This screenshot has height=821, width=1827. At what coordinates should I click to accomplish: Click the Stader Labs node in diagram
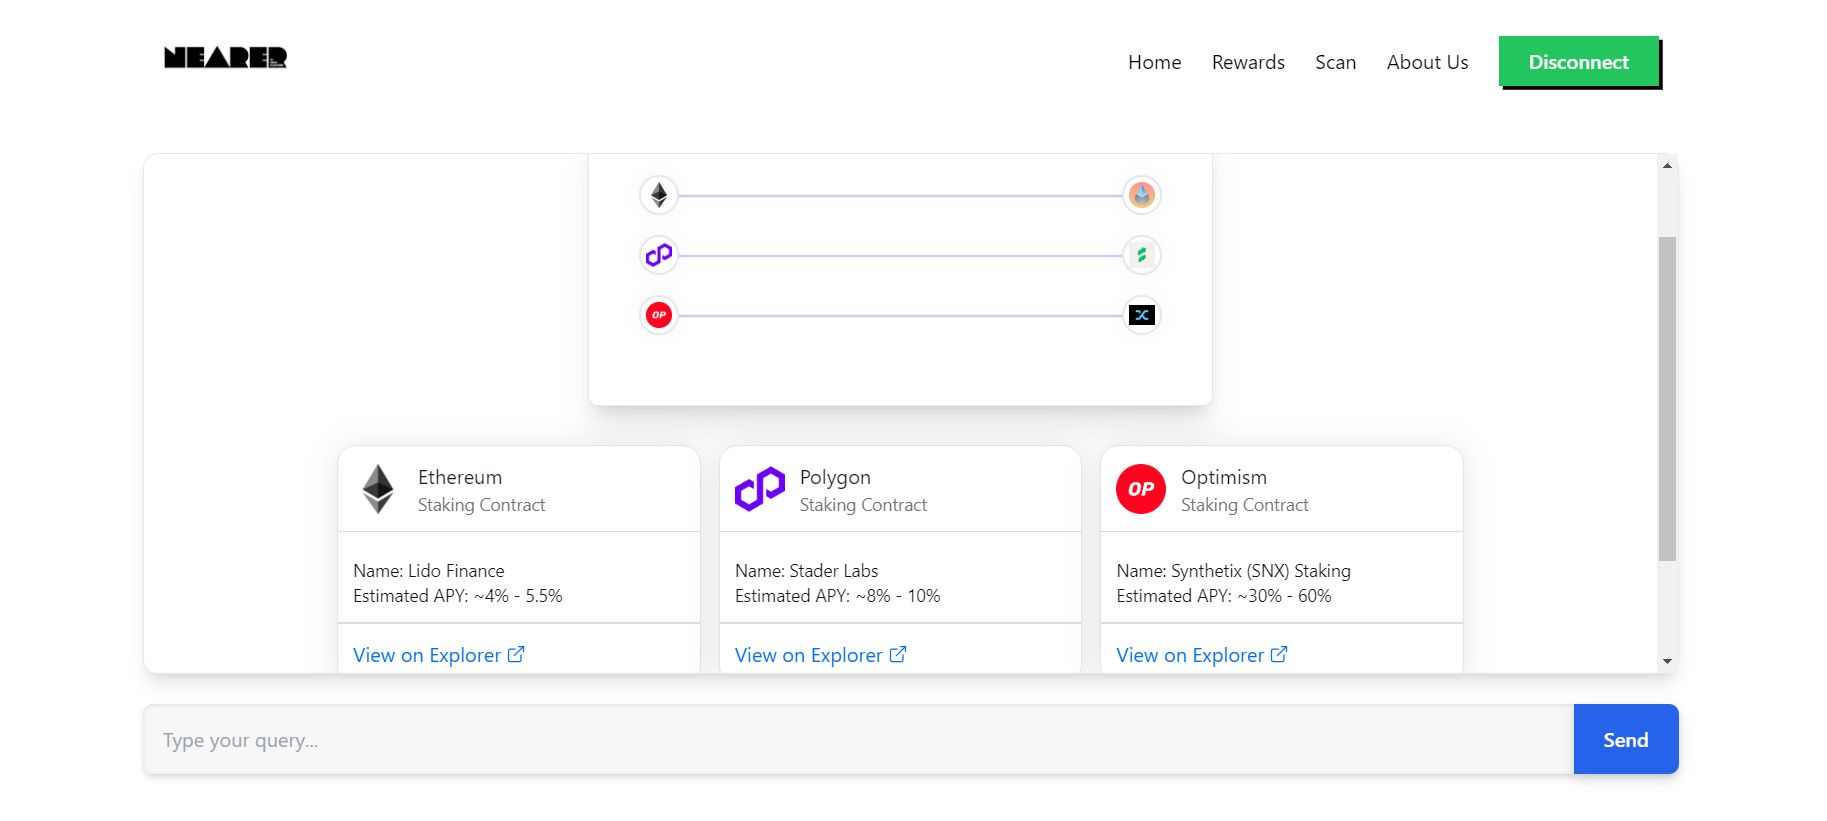coord(1142,255)
